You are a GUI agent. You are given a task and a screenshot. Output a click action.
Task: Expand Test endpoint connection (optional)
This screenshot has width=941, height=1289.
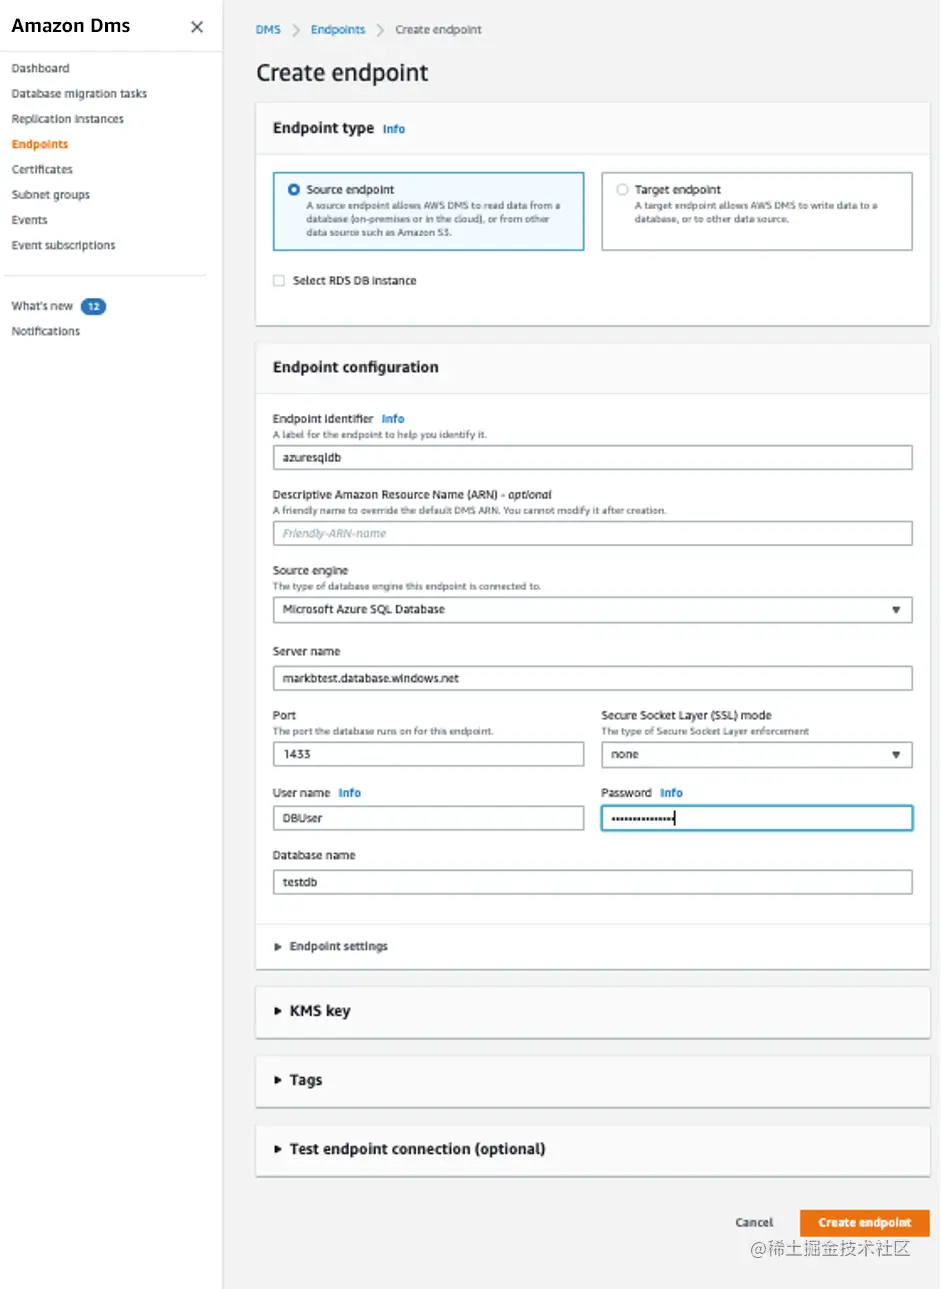pos(410,1149)
